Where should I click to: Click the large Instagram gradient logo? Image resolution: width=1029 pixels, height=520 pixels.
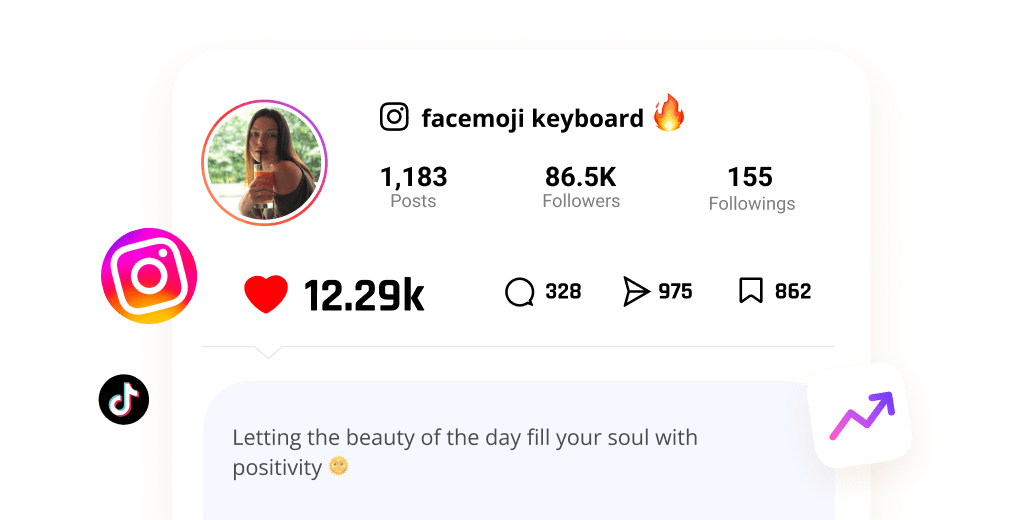[x=149, y=276]
